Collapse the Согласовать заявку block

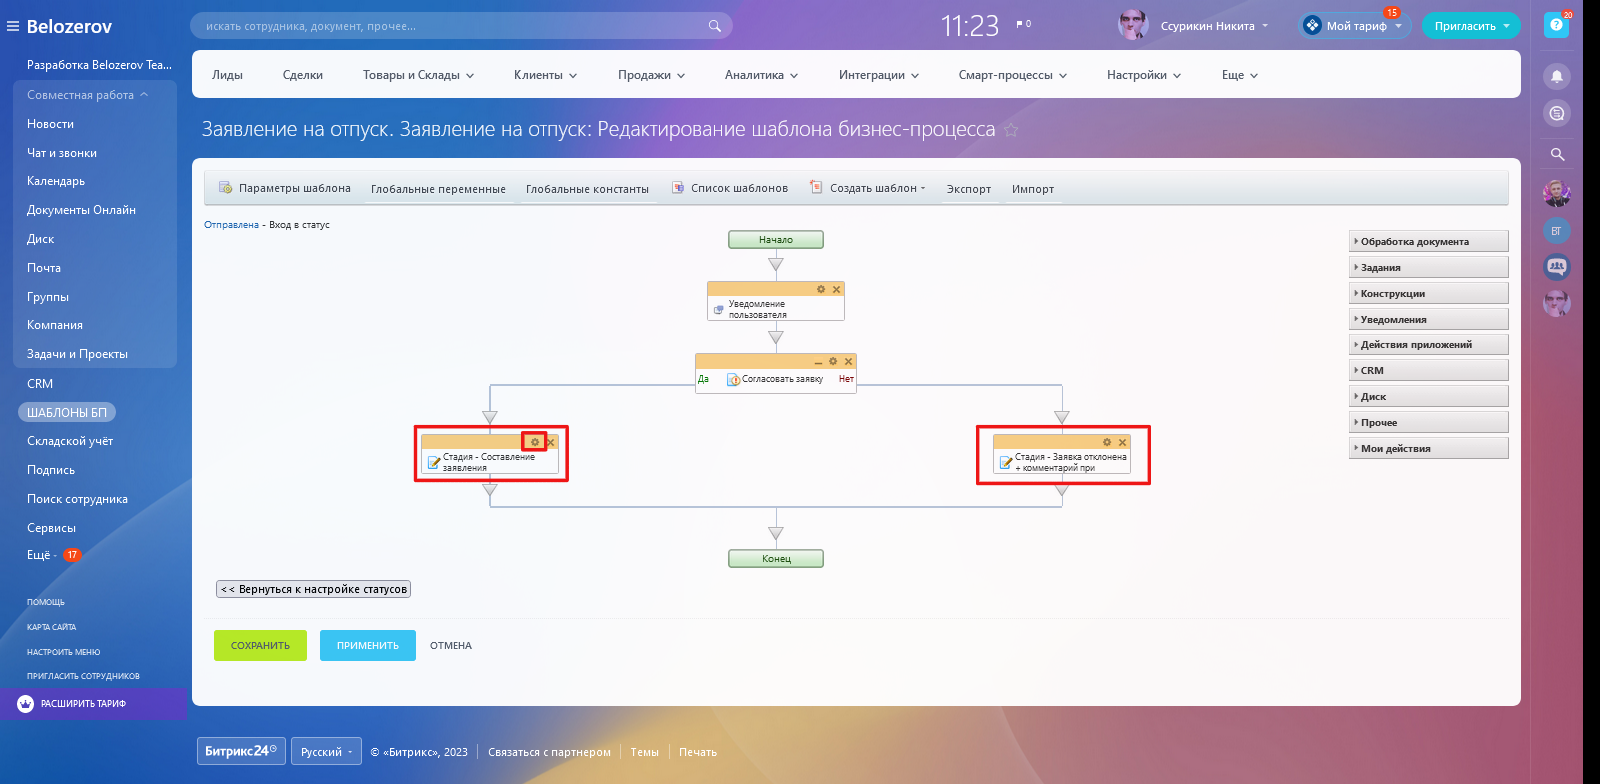click(x=818, y=362)
